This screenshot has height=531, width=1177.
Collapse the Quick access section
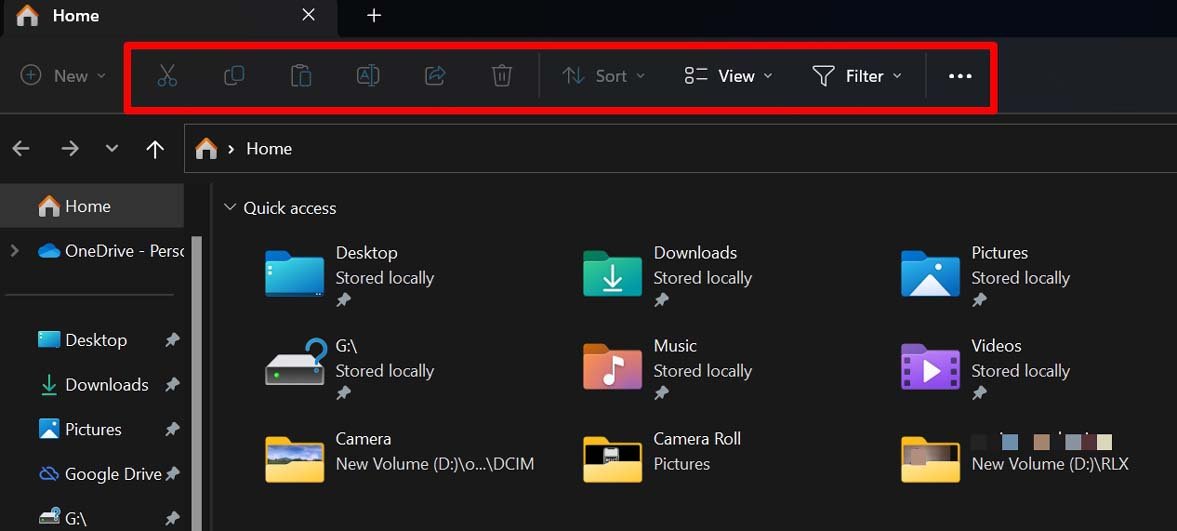point(230,208)
